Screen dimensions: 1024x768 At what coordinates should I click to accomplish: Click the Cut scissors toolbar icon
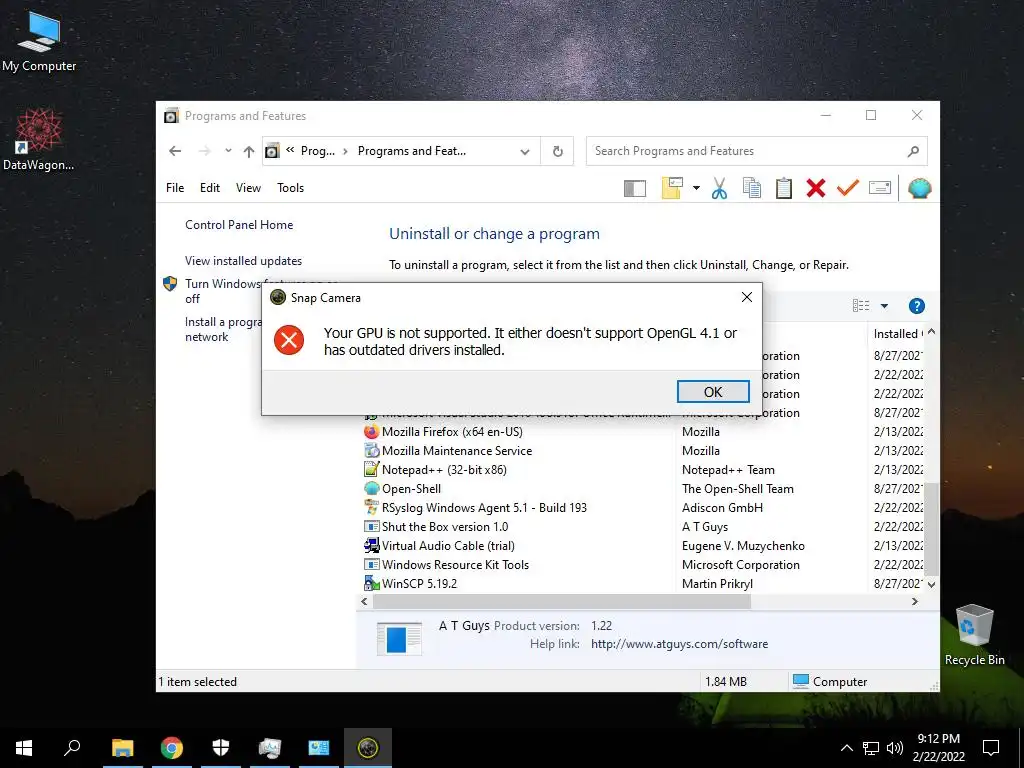(x=719, y=189)
